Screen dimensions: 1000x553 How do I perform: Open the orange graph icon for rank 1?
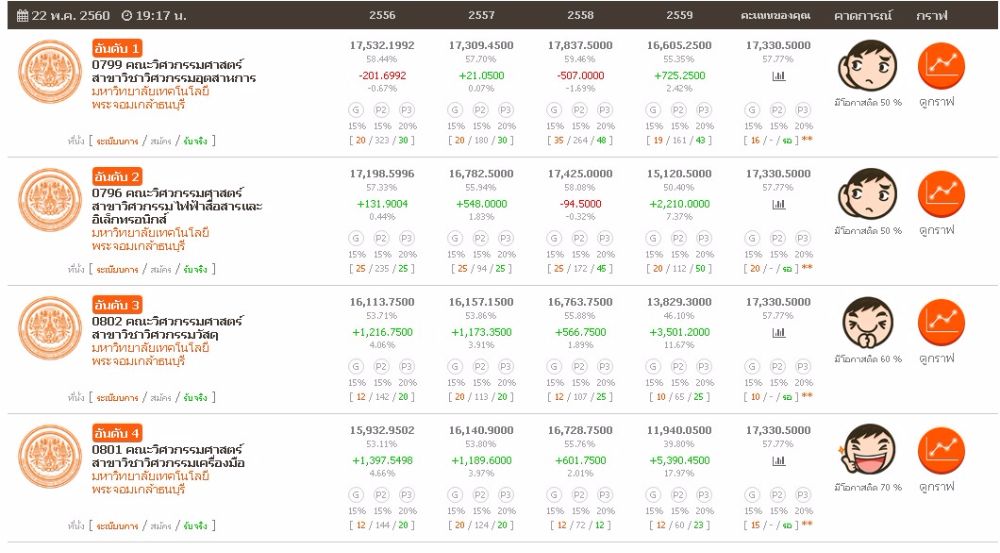coord(939,65)
